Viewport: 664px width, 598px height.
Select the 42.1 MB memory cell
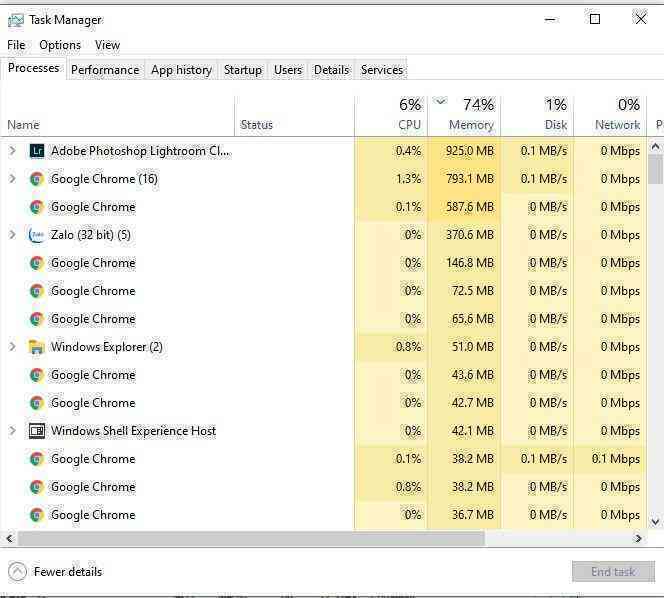464,431
